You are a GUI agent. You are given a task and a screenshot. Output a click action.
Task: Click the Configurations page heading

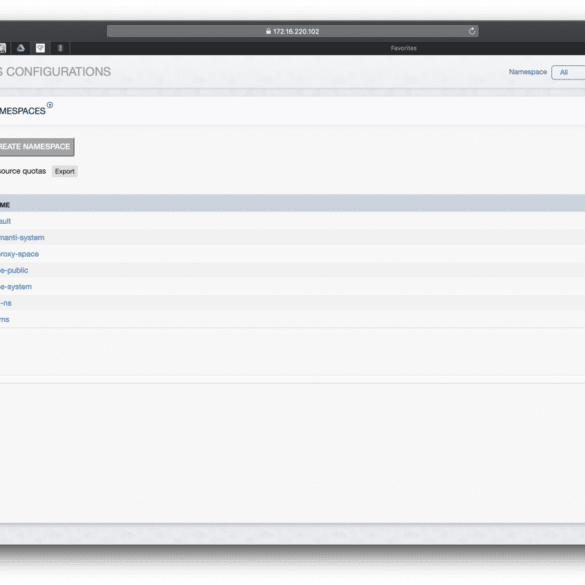(55, 72)
